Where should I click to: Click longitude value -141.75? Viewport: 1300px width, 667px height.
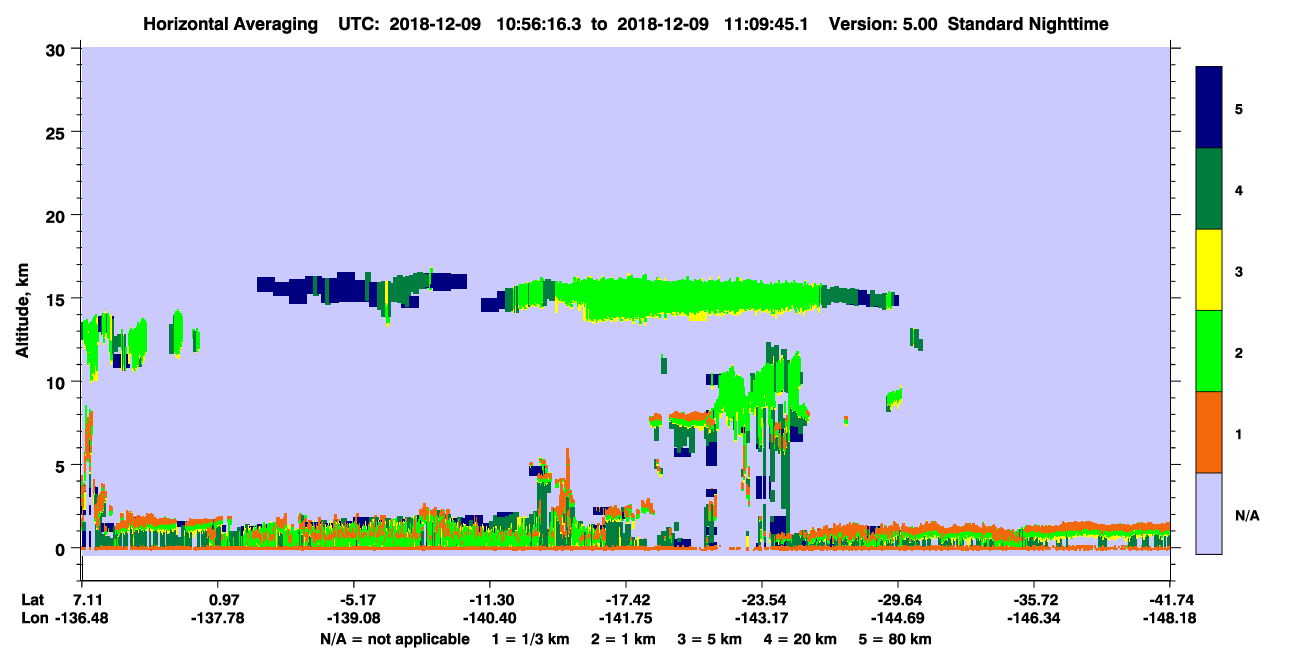click(x=625, y=619)
